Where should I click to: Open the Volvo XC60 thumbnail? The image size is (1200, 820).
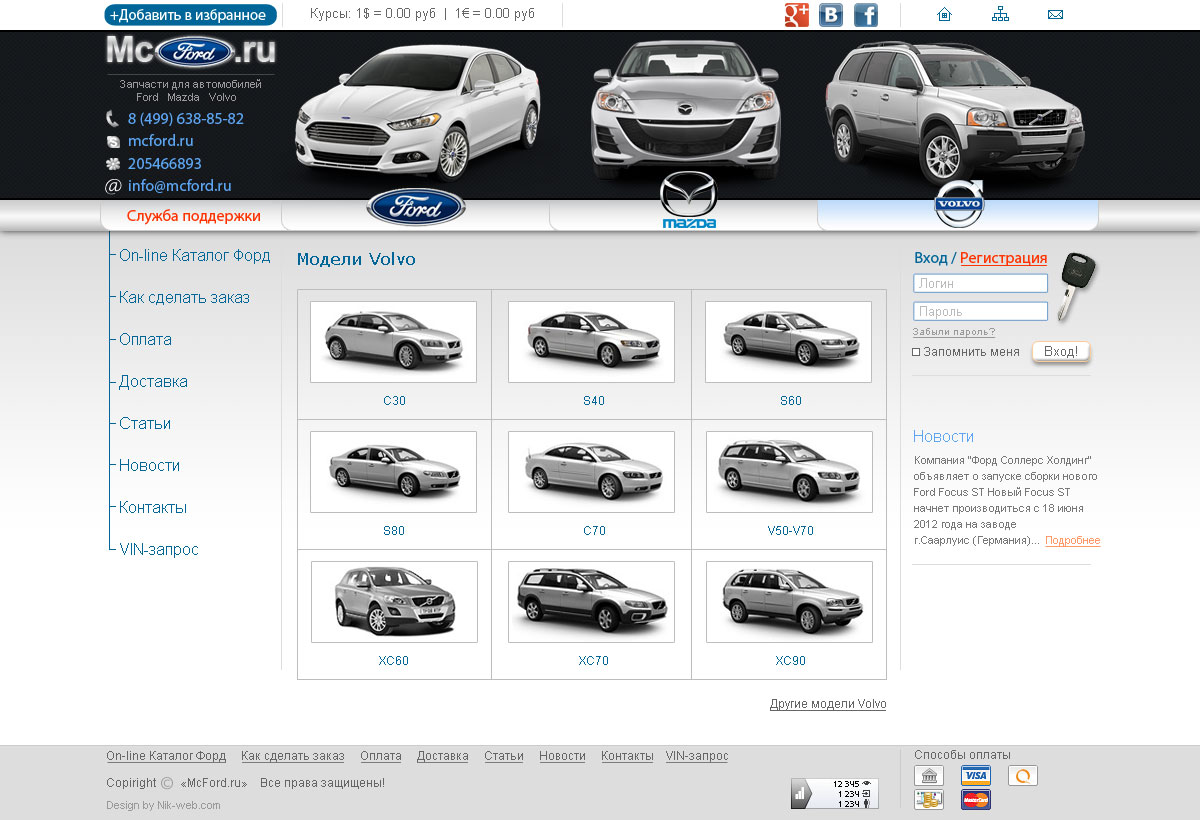[x=394, y=602]
